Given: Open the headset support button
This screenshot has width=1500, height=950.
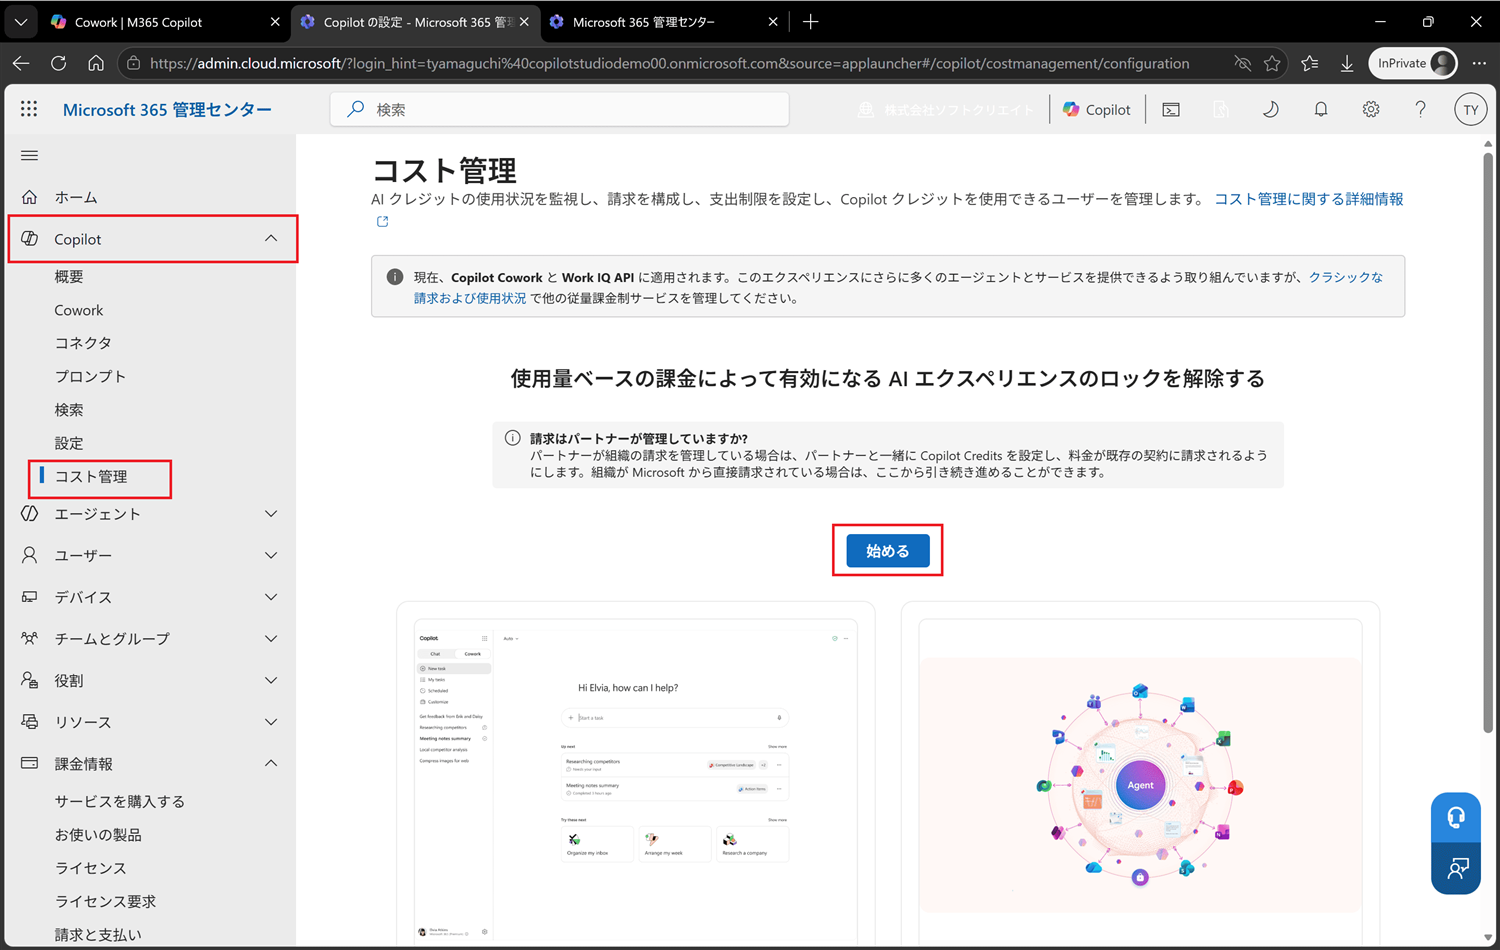Looking at the screenshot, I should coord(1456,818).
